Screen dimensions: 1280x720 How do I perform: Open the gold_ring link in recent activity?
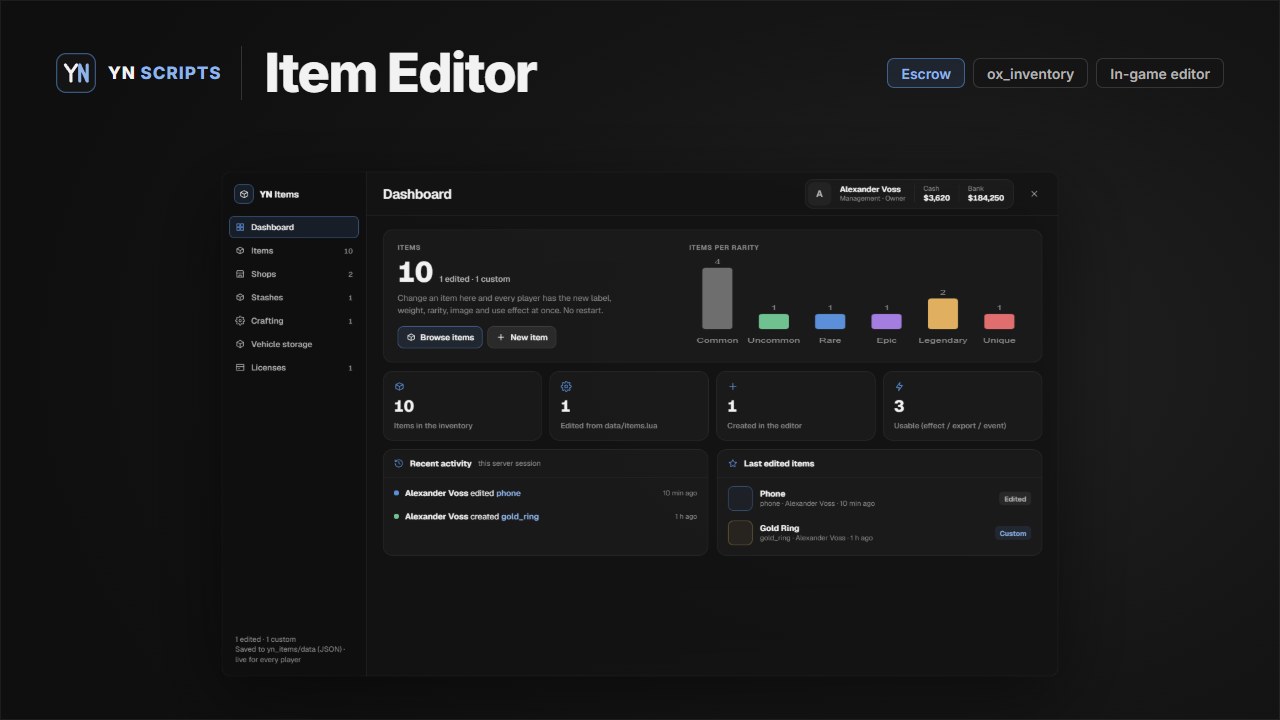pyautogui.click(x=520, y=517)
